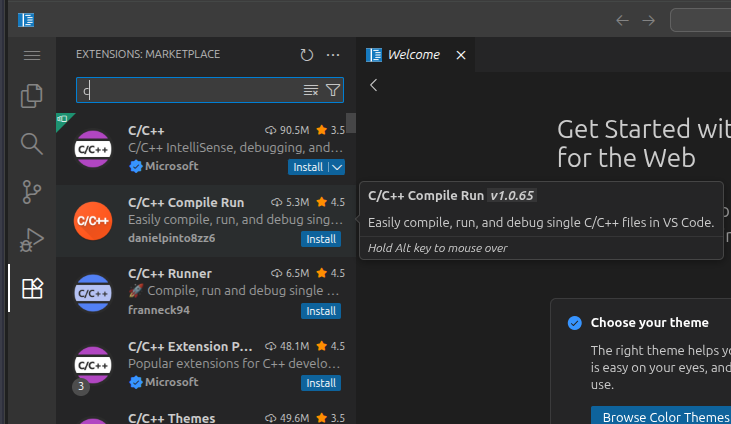Refresh the extensions marketplace list
731x424 pixels.
click(x=307, y=55)
